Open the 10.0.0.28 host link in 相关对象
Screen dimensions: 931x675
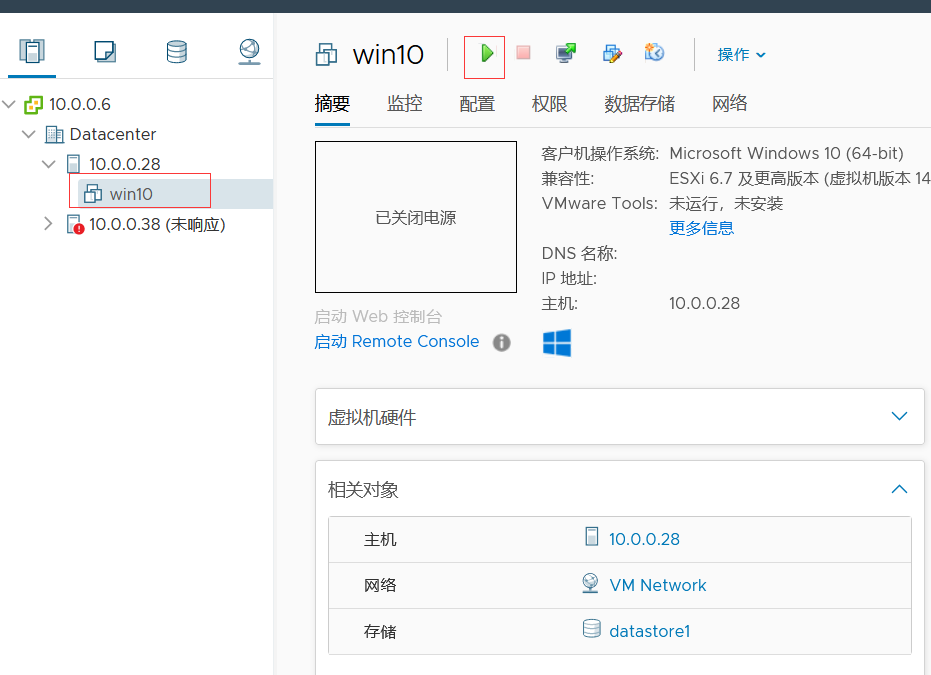click(x=644, y=539)
